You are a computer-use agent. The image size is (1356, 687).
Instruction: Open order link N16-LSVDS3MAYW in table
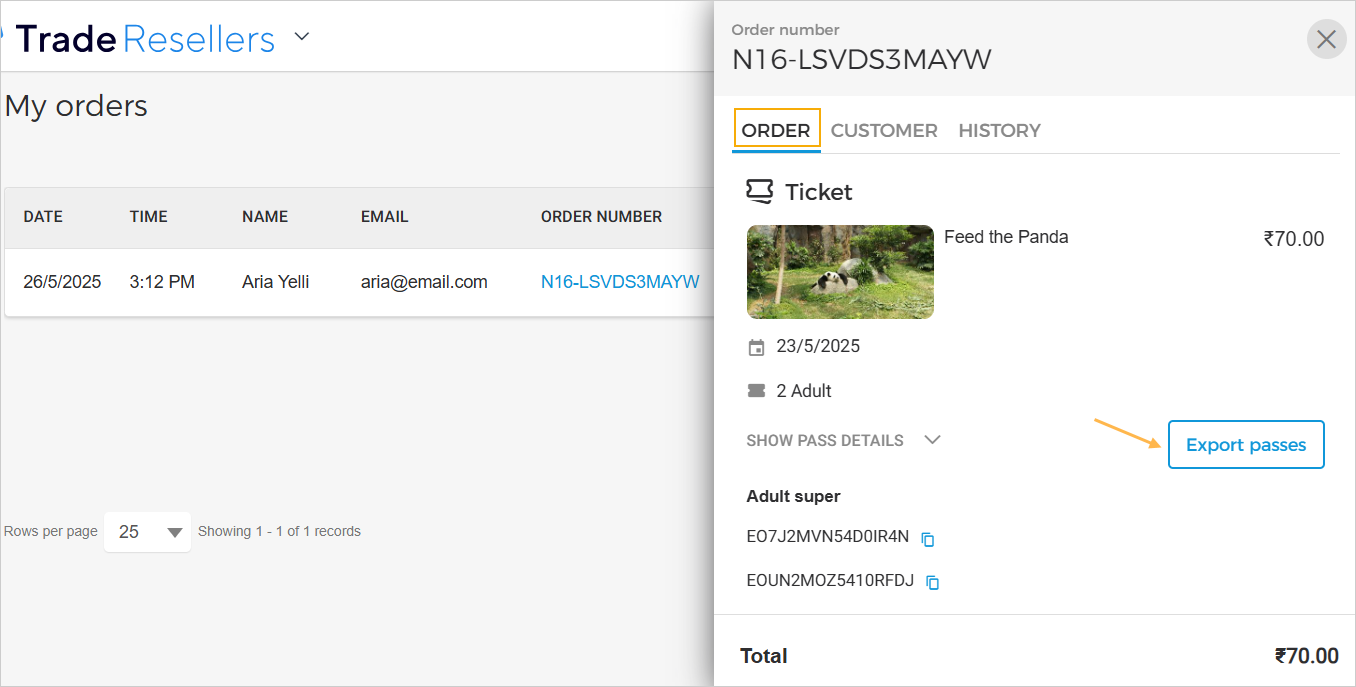pyautogui.click(x=620, y=282)
